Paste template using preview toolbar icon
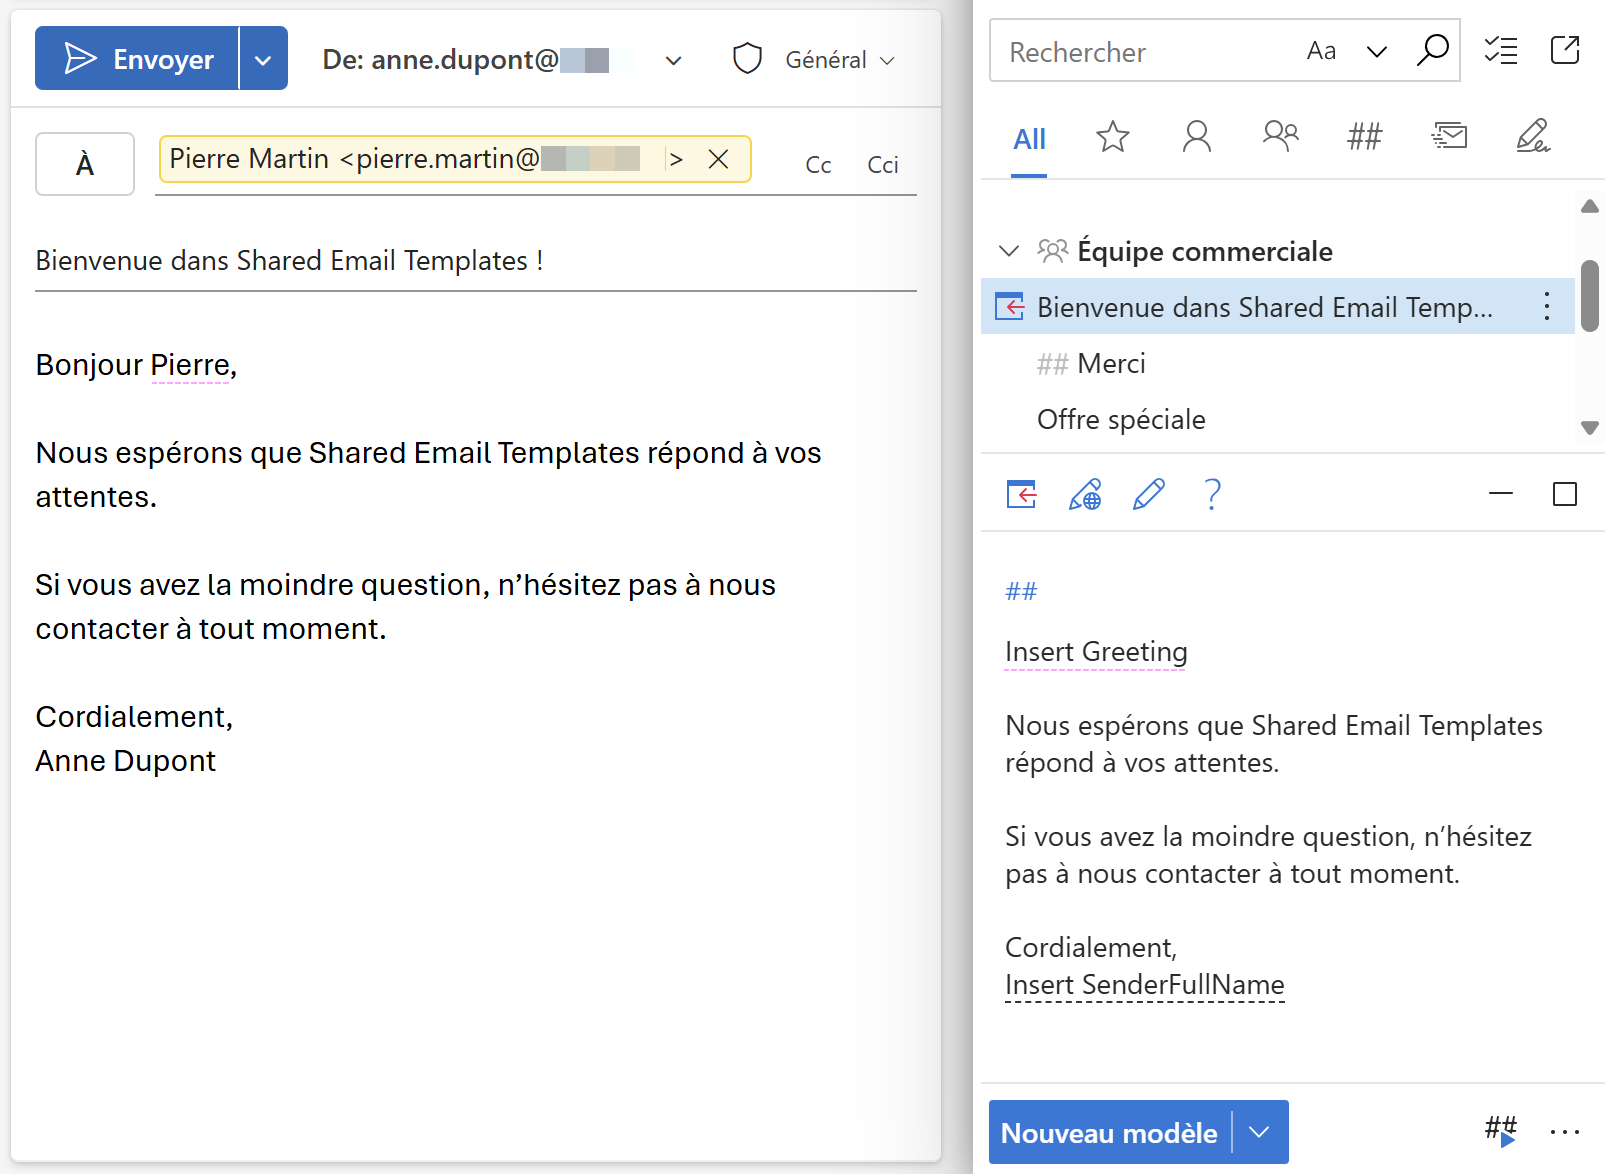This screenshot has width=1608, height=1174. 1021,493
